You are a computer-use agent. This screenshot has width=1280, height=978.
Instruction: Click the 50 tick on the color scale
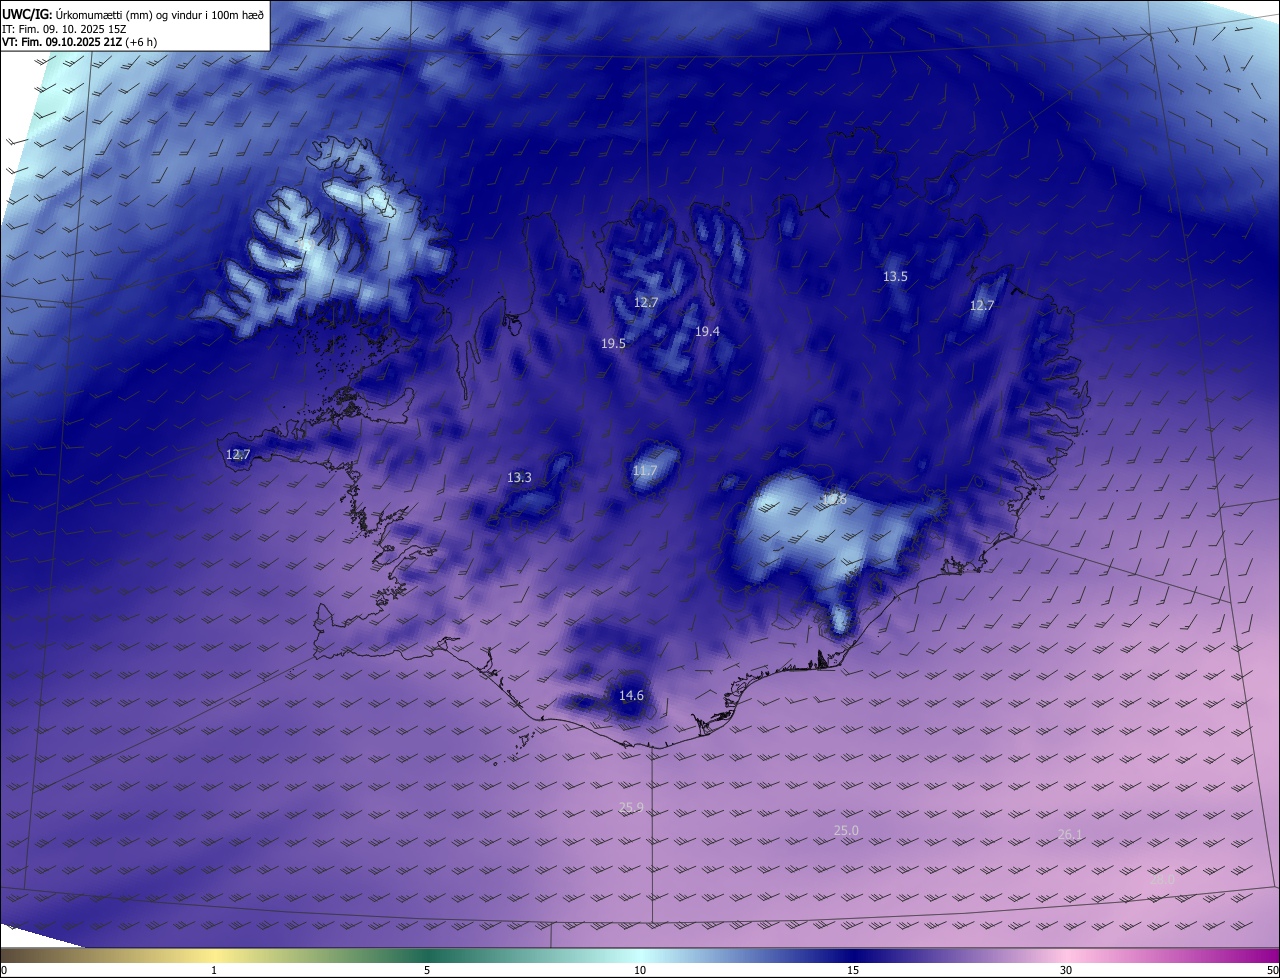tap(1272, 971)
